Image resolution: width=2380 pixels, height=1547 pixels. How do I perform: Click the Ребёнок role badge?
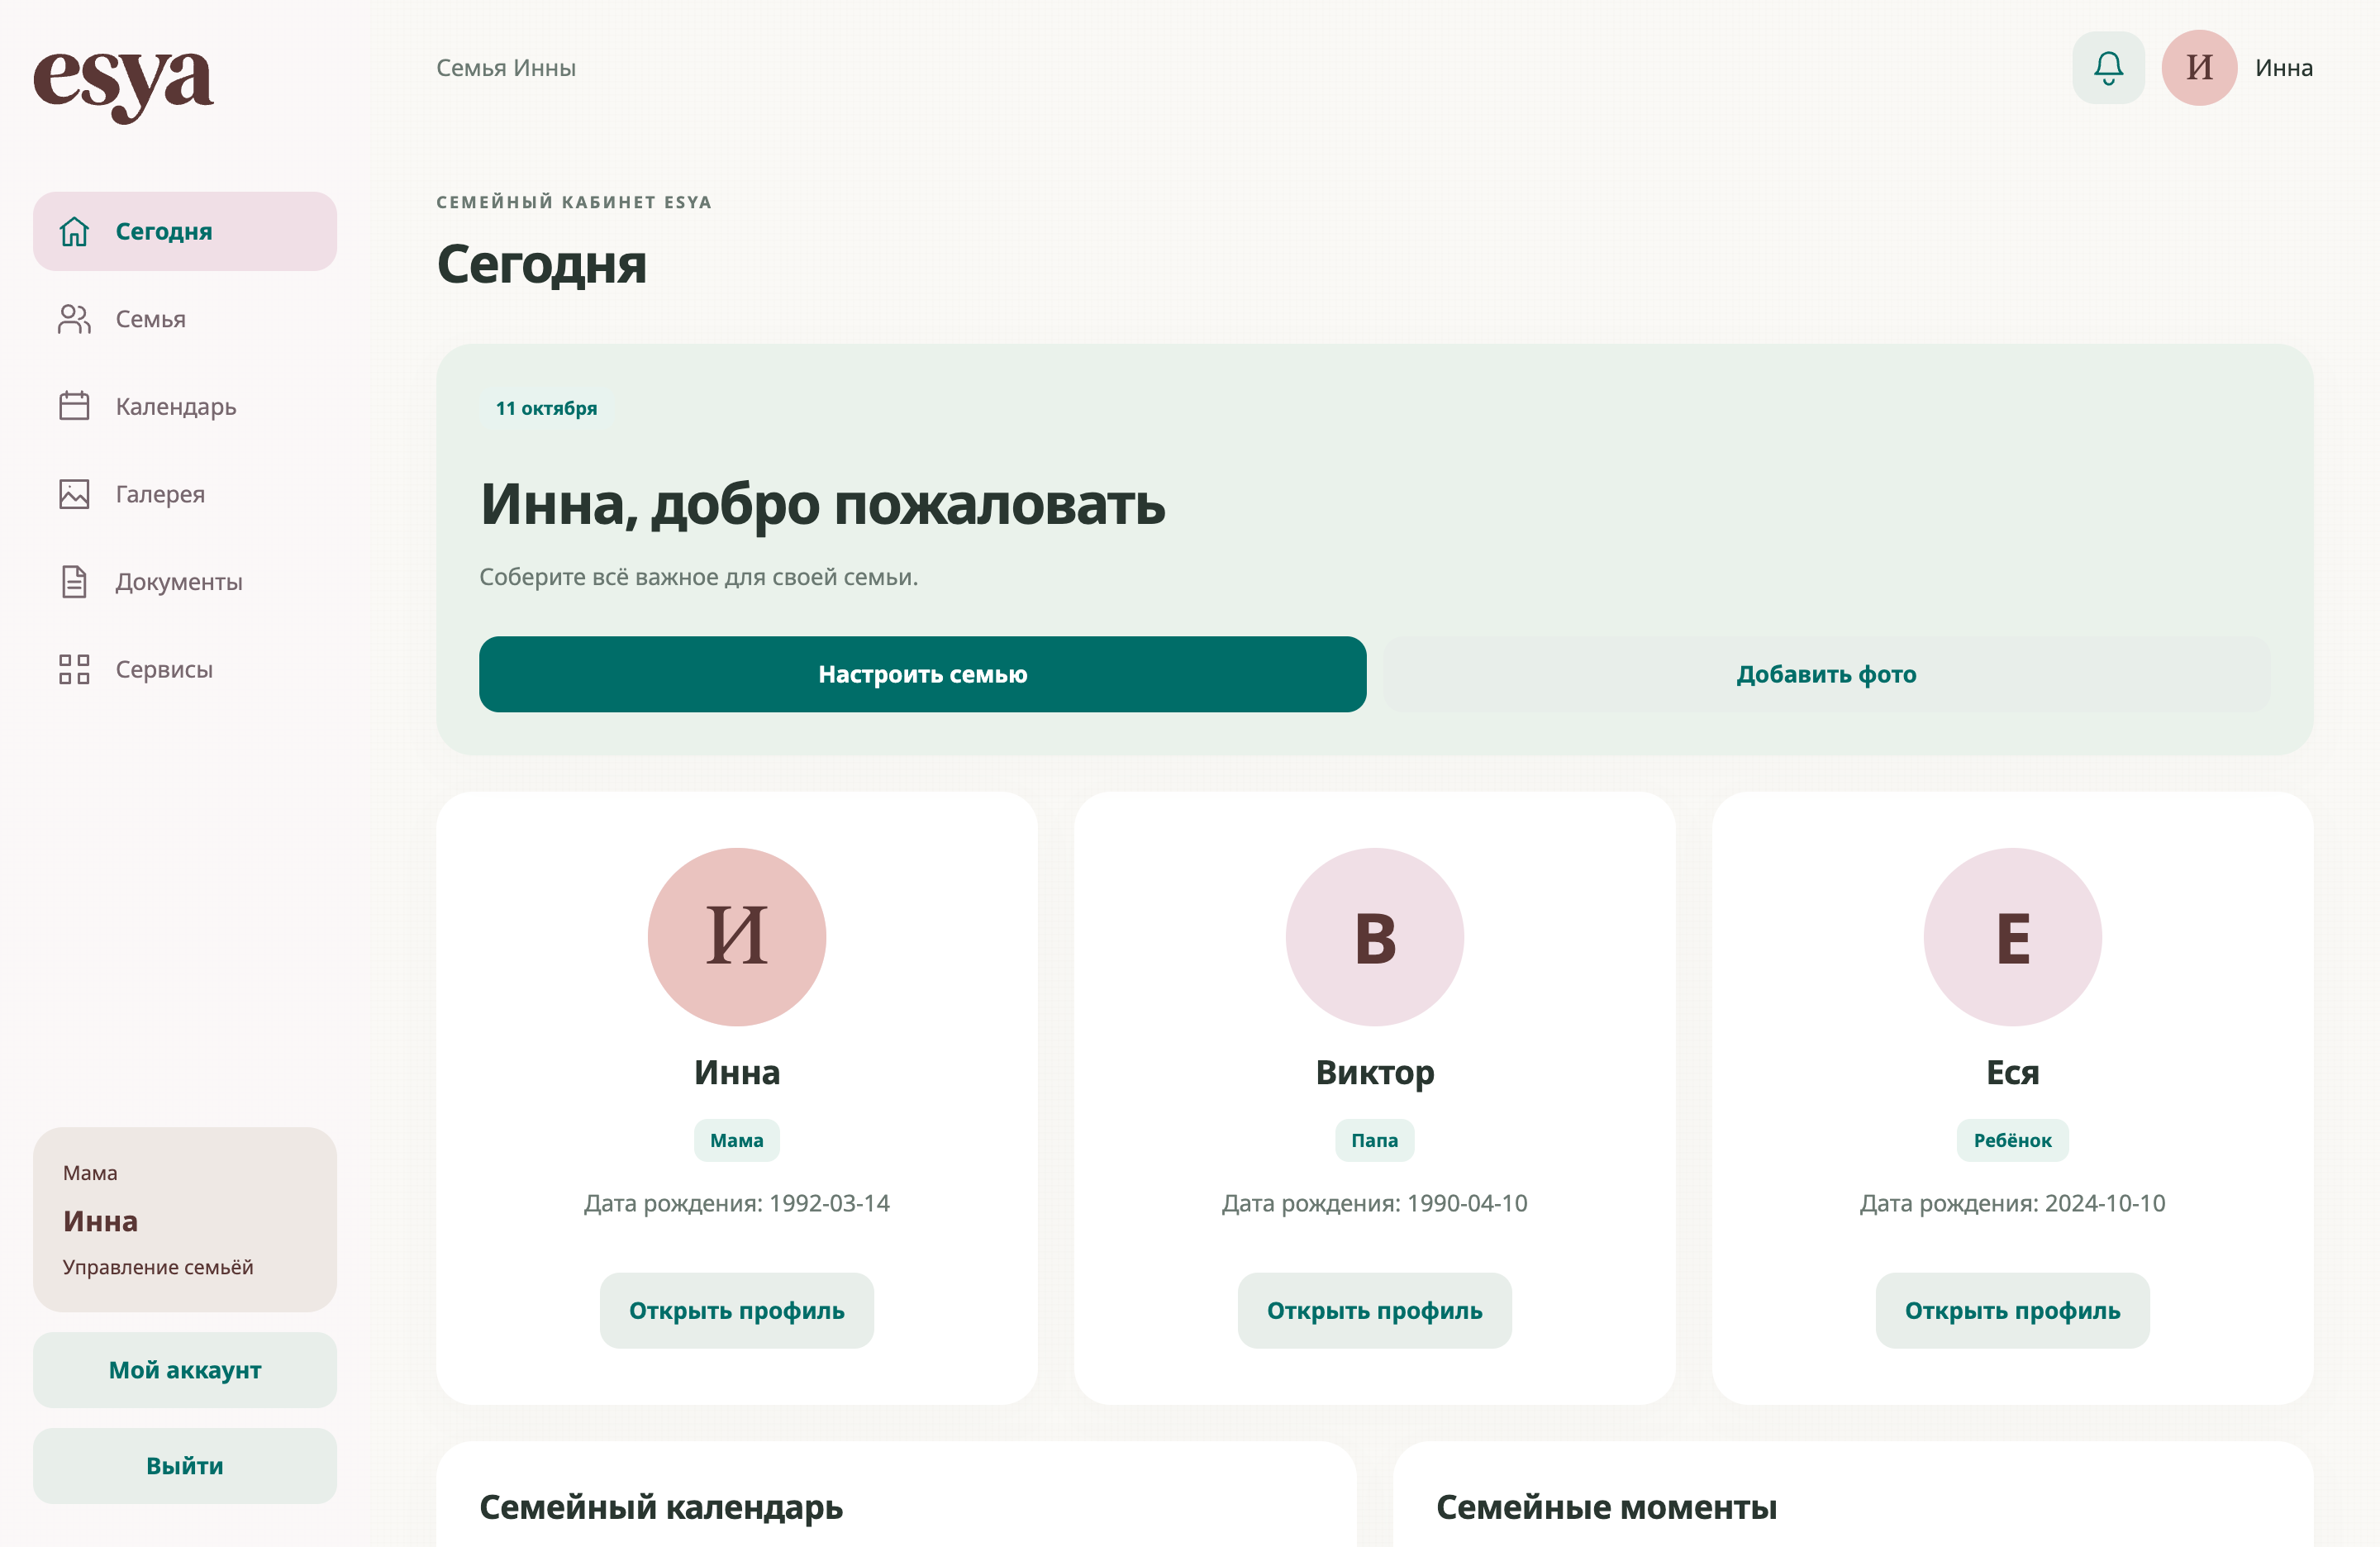(x=2013, y=1140)
